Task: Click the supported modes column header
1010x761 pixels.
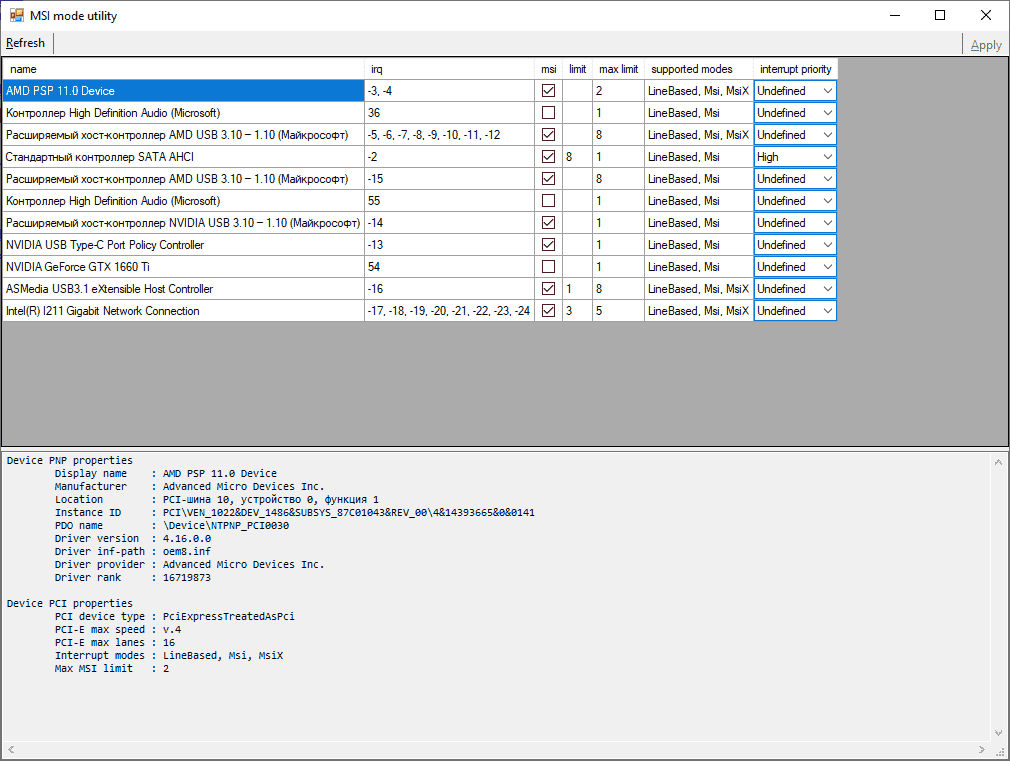Action: point(699,69)
